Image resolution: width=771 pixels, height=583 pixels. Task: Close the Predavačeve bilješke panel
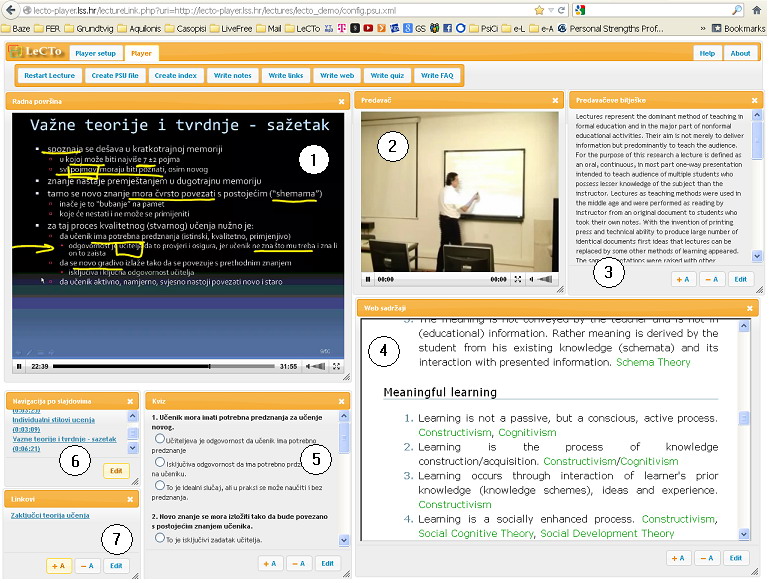point(754,100)
